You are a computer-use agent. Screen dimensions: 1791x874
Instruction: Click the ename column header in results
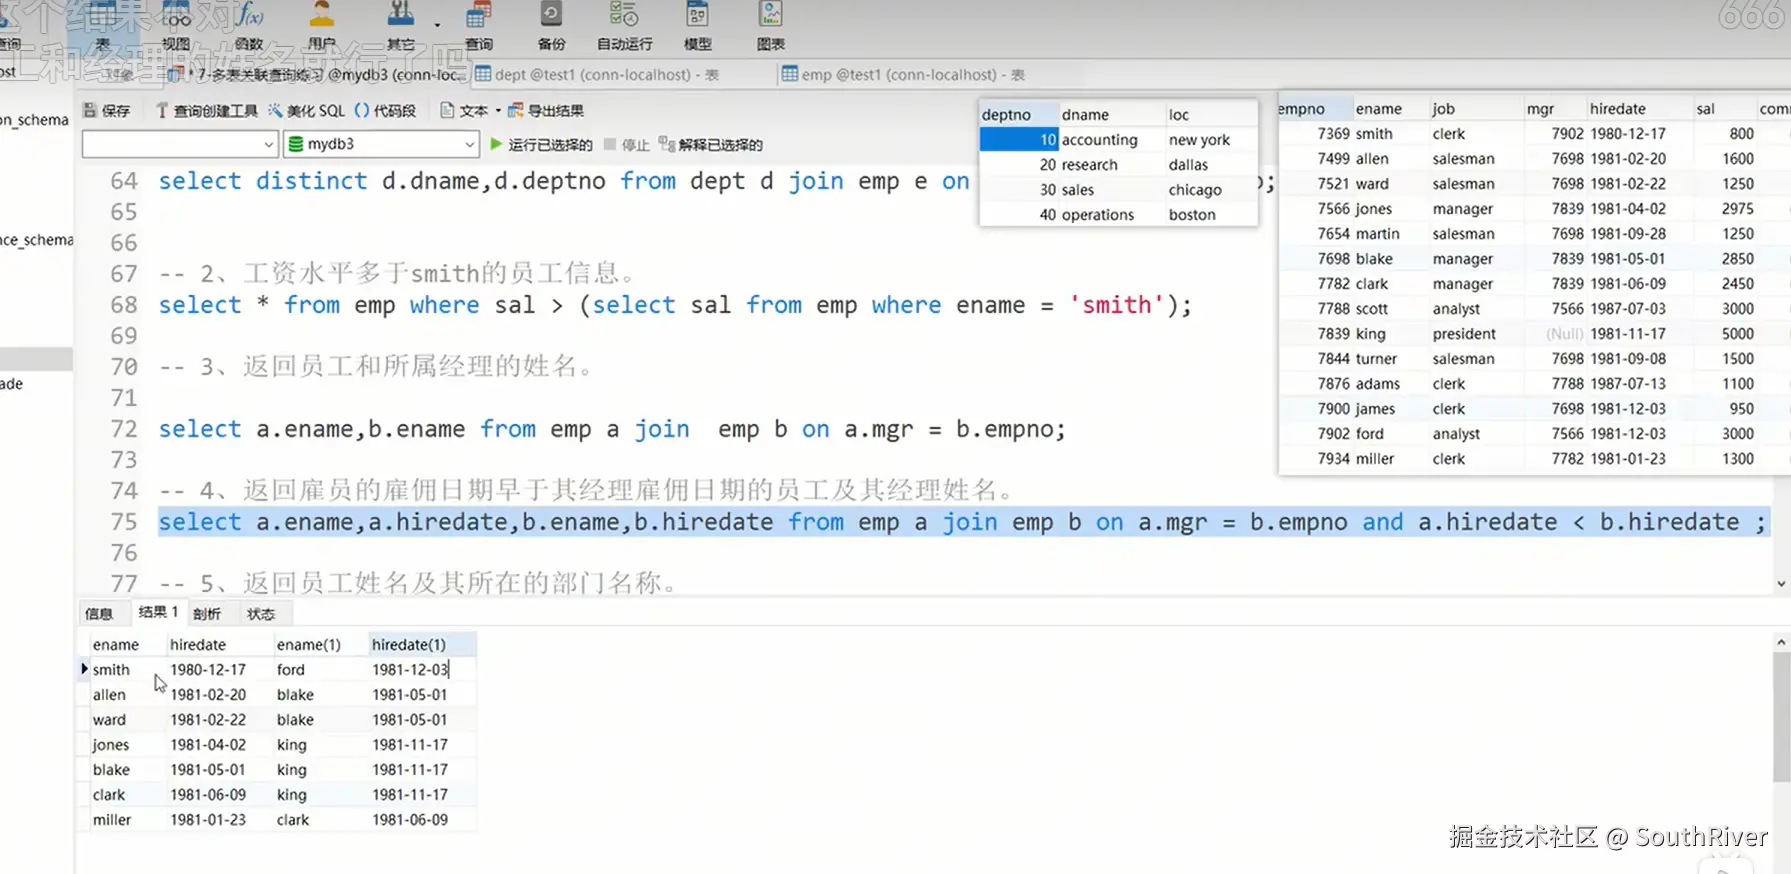127,644
